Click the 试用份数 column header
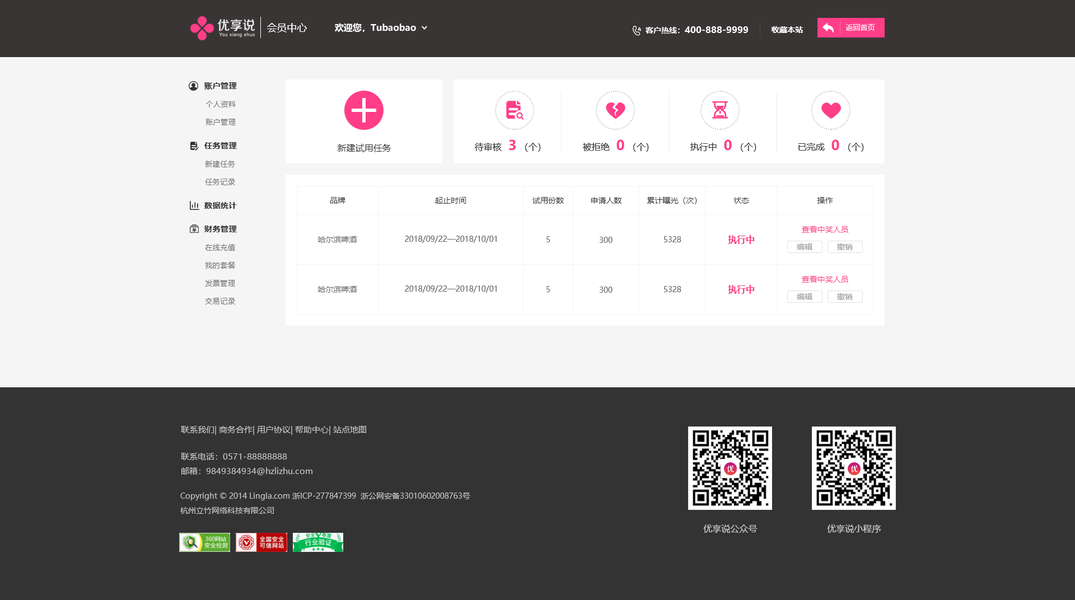The width and height of the screenshot is (1075, 600). coord(548,200)
